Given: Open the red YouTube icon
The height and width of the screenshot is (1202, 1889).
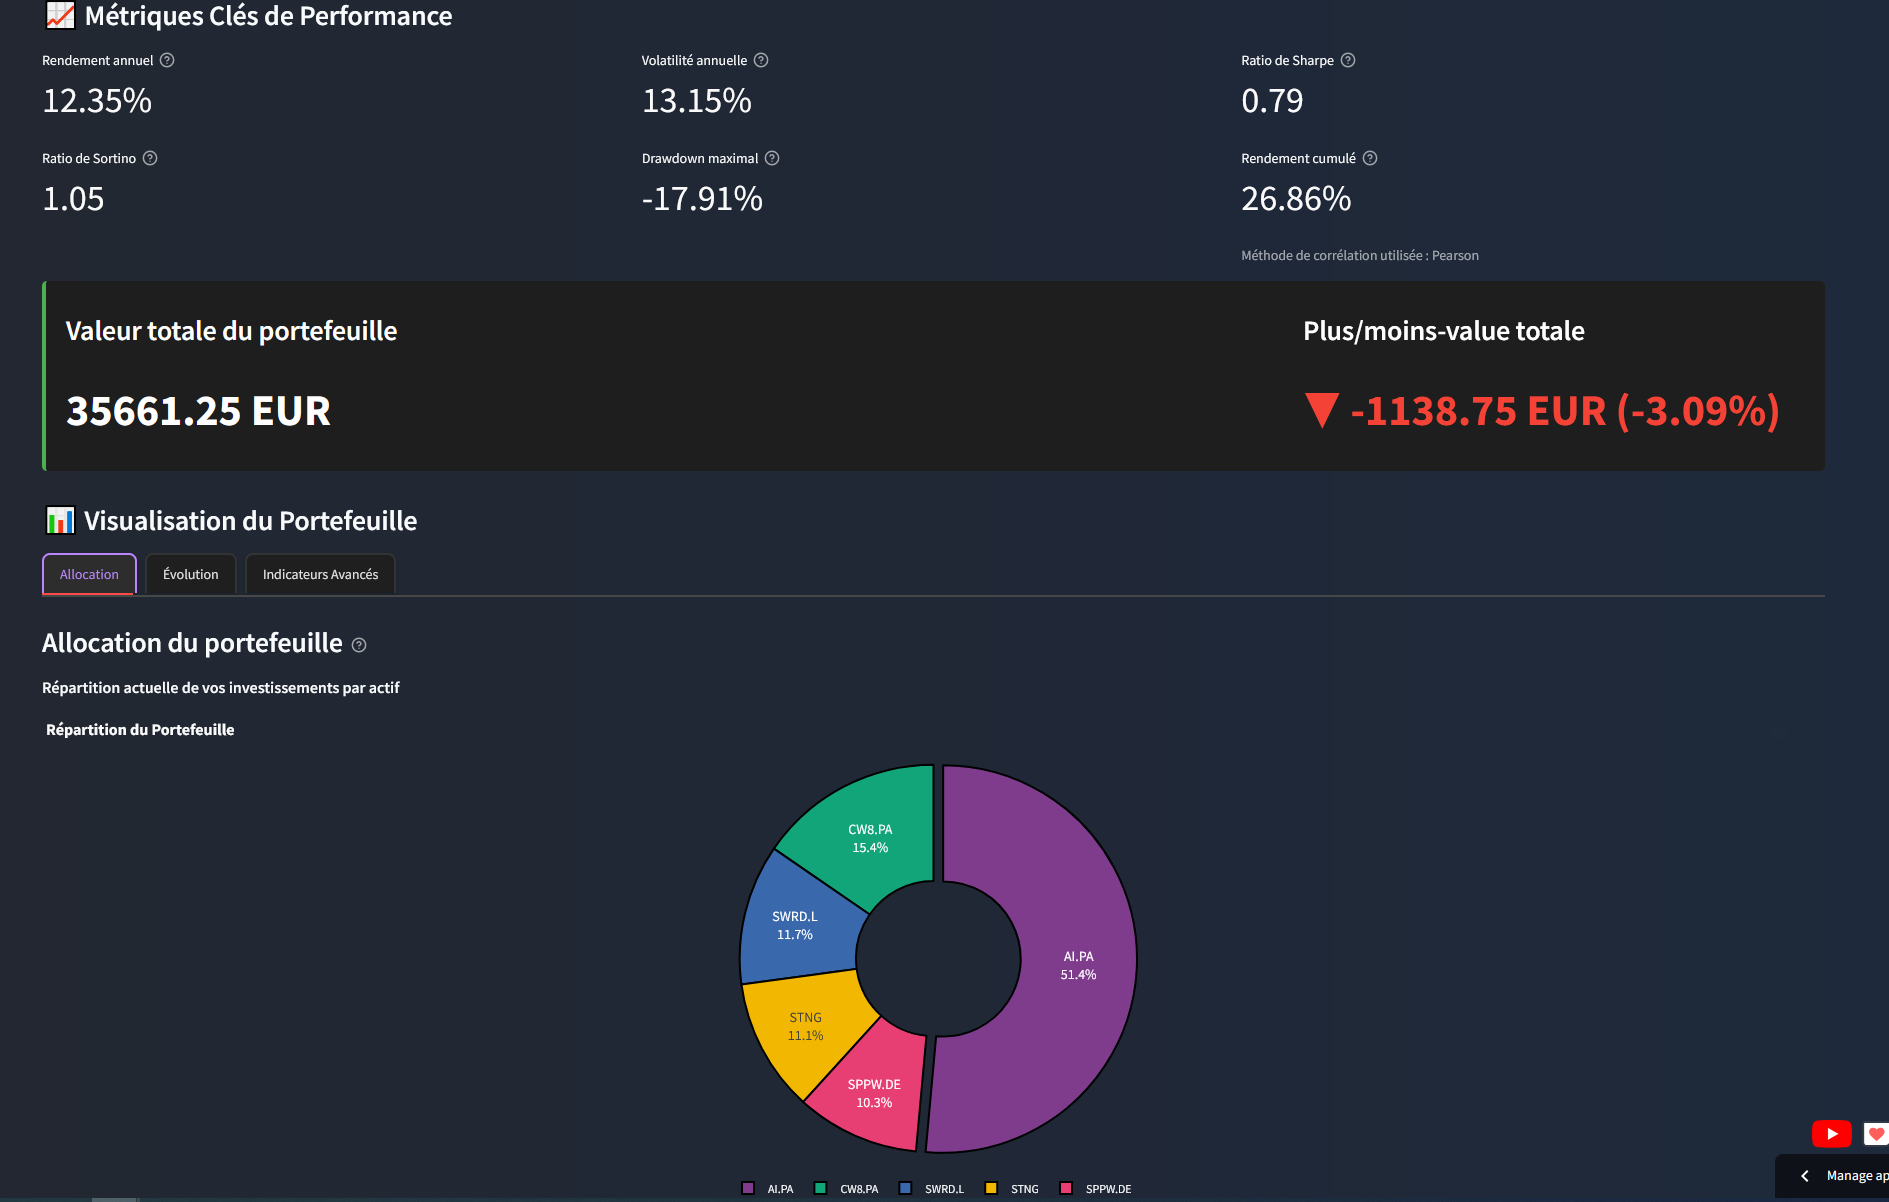Looking at the screenshot, I should click(x=1831, y=1133).
